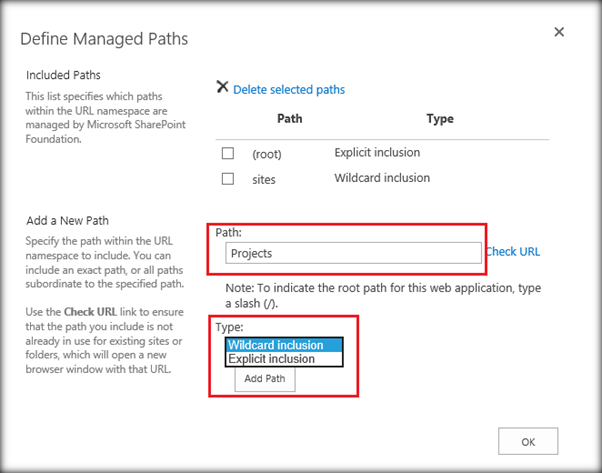Open the Check URL link
602x473 pixels.
[513, 252]
